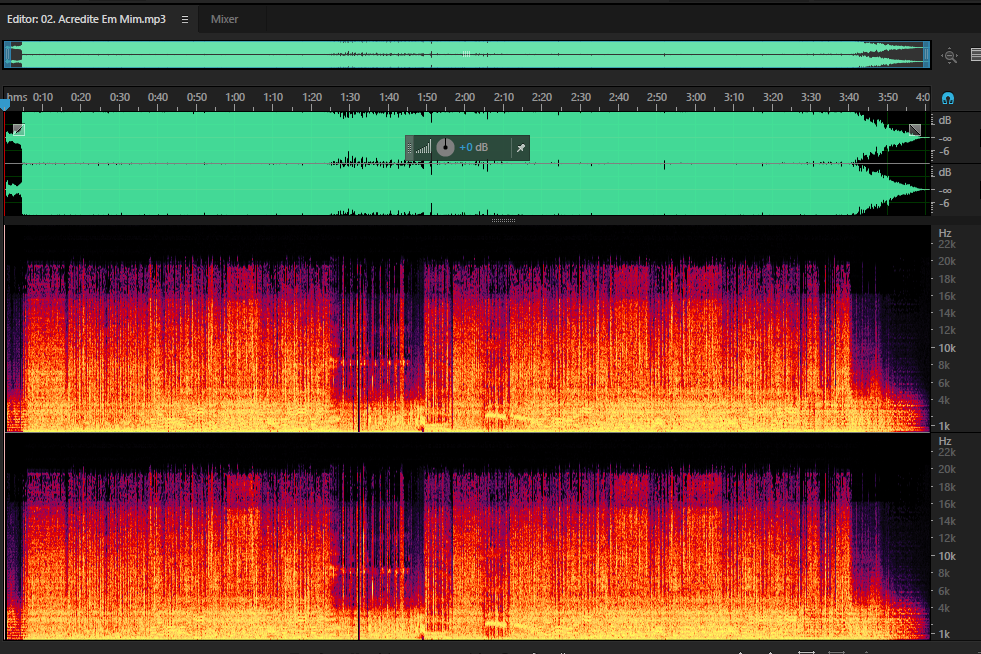Click the HUD volume bars icon
This screenshot has width=981, height=654.
click(424, 148)
